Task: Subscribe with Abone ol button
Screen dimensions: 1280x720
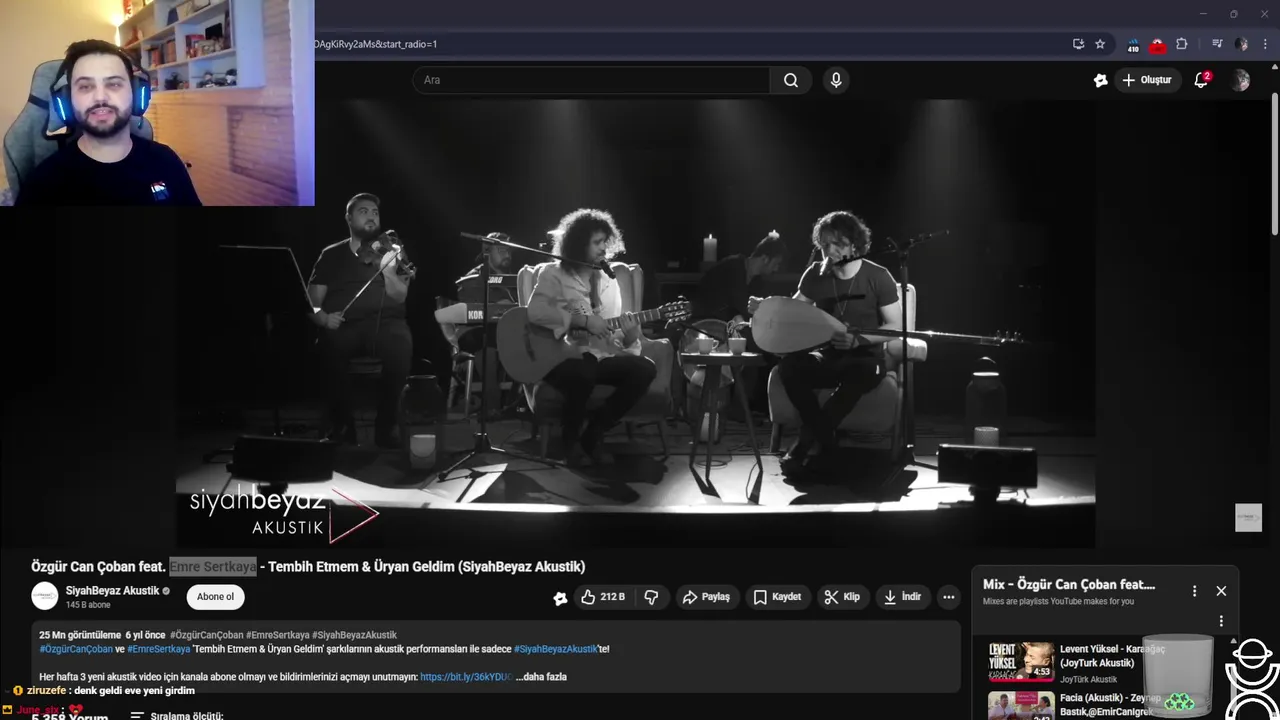Action: [215, 597]
